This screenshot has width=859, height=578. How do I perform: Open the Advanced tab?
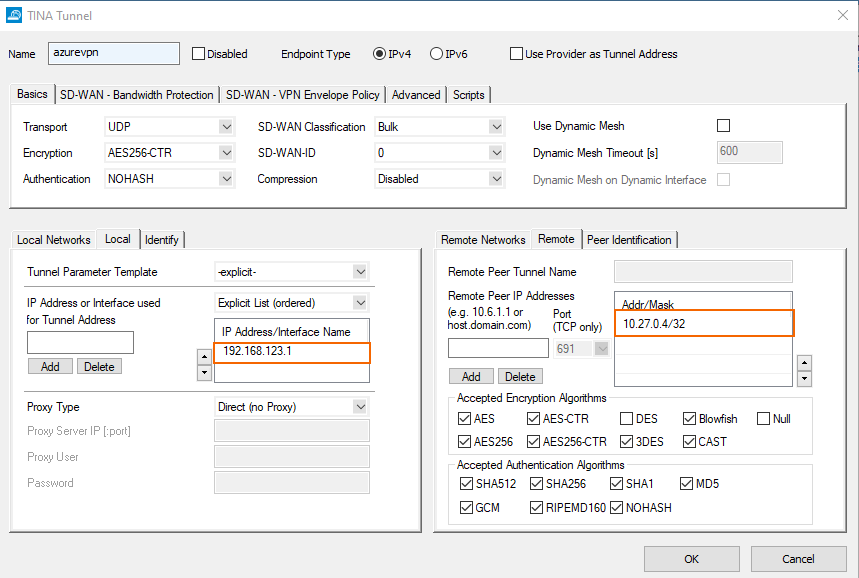pos(416,95)
